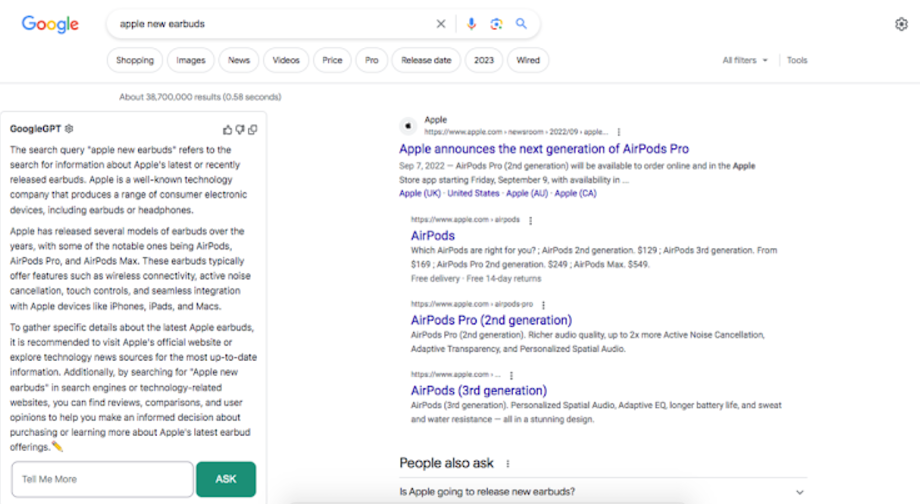920x504 pixels.
Task: Select the Pro filter chip
Action: click(x=371, y=60)
